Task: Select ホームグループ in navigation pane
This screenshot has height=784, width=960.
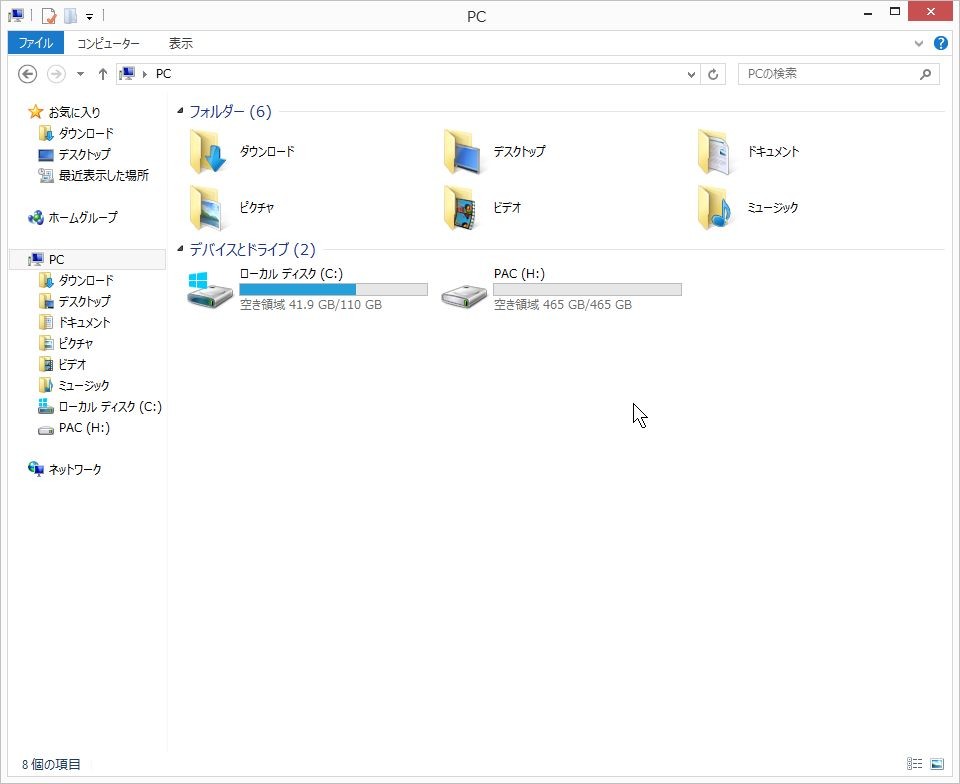Action: [72, 217]
